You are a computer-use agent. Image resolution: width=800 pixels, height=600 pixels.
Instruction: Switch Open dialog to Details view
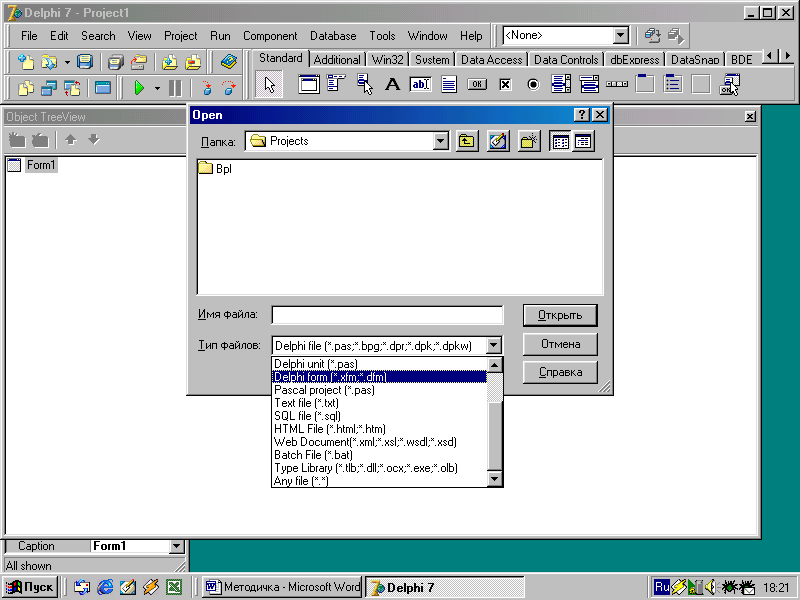tap(583, 141)
